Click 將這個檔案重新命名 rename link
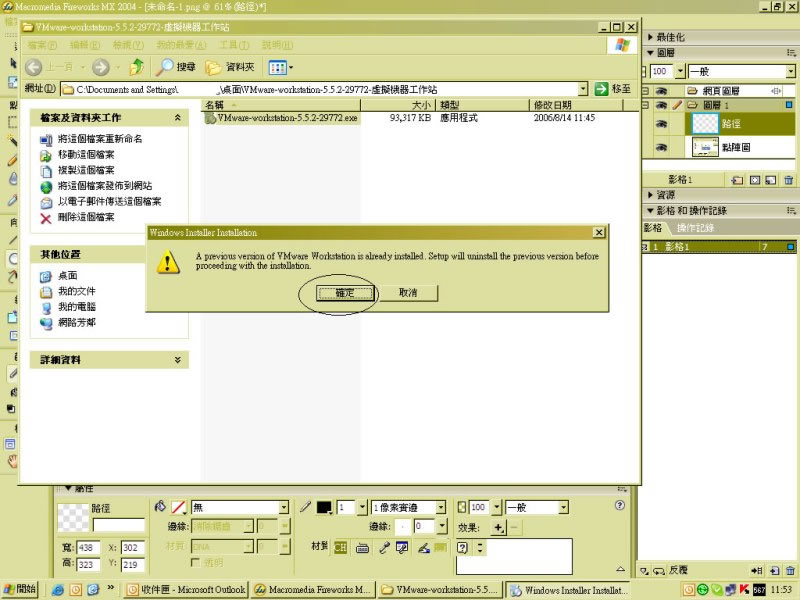 point(100,139)
